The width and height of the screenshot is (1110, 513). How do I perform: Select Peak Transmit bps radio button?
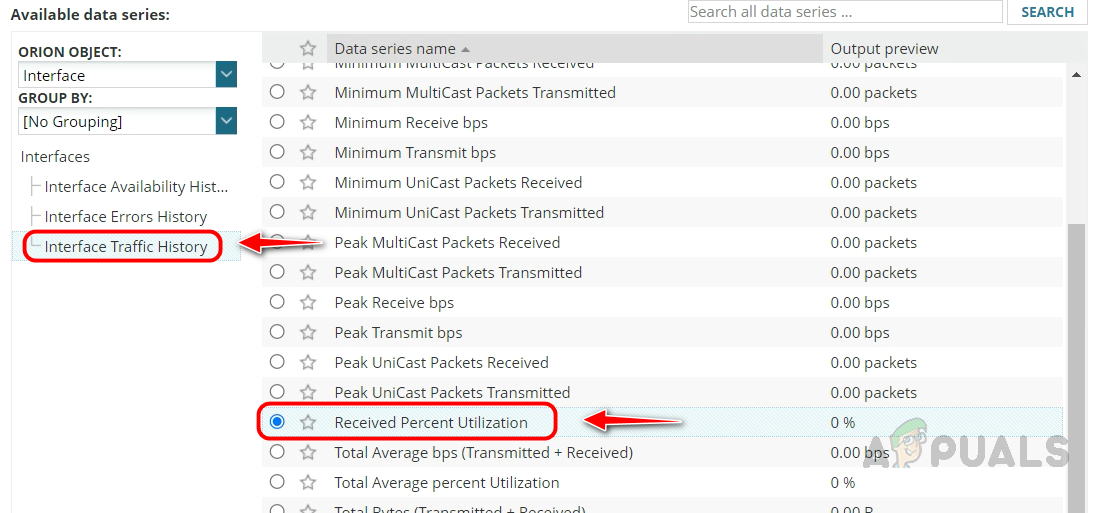pyautogui.click(x=277, y=332)
